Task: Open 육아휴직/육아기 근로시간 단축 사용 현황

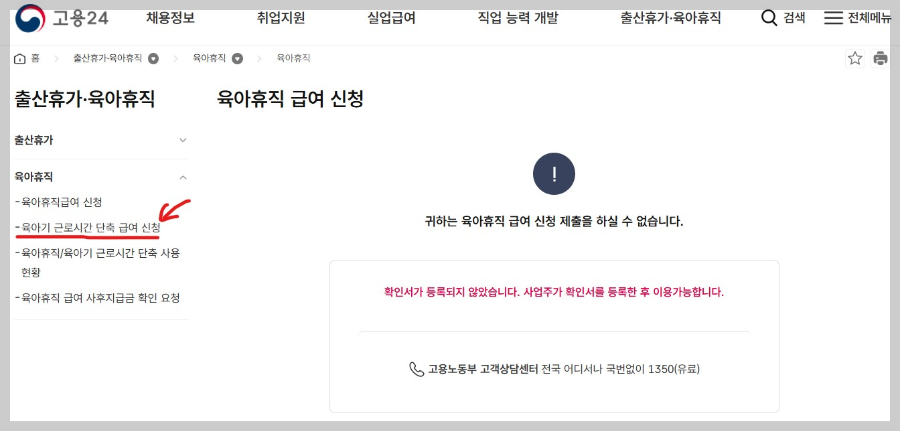Action: tap(98, 262)
